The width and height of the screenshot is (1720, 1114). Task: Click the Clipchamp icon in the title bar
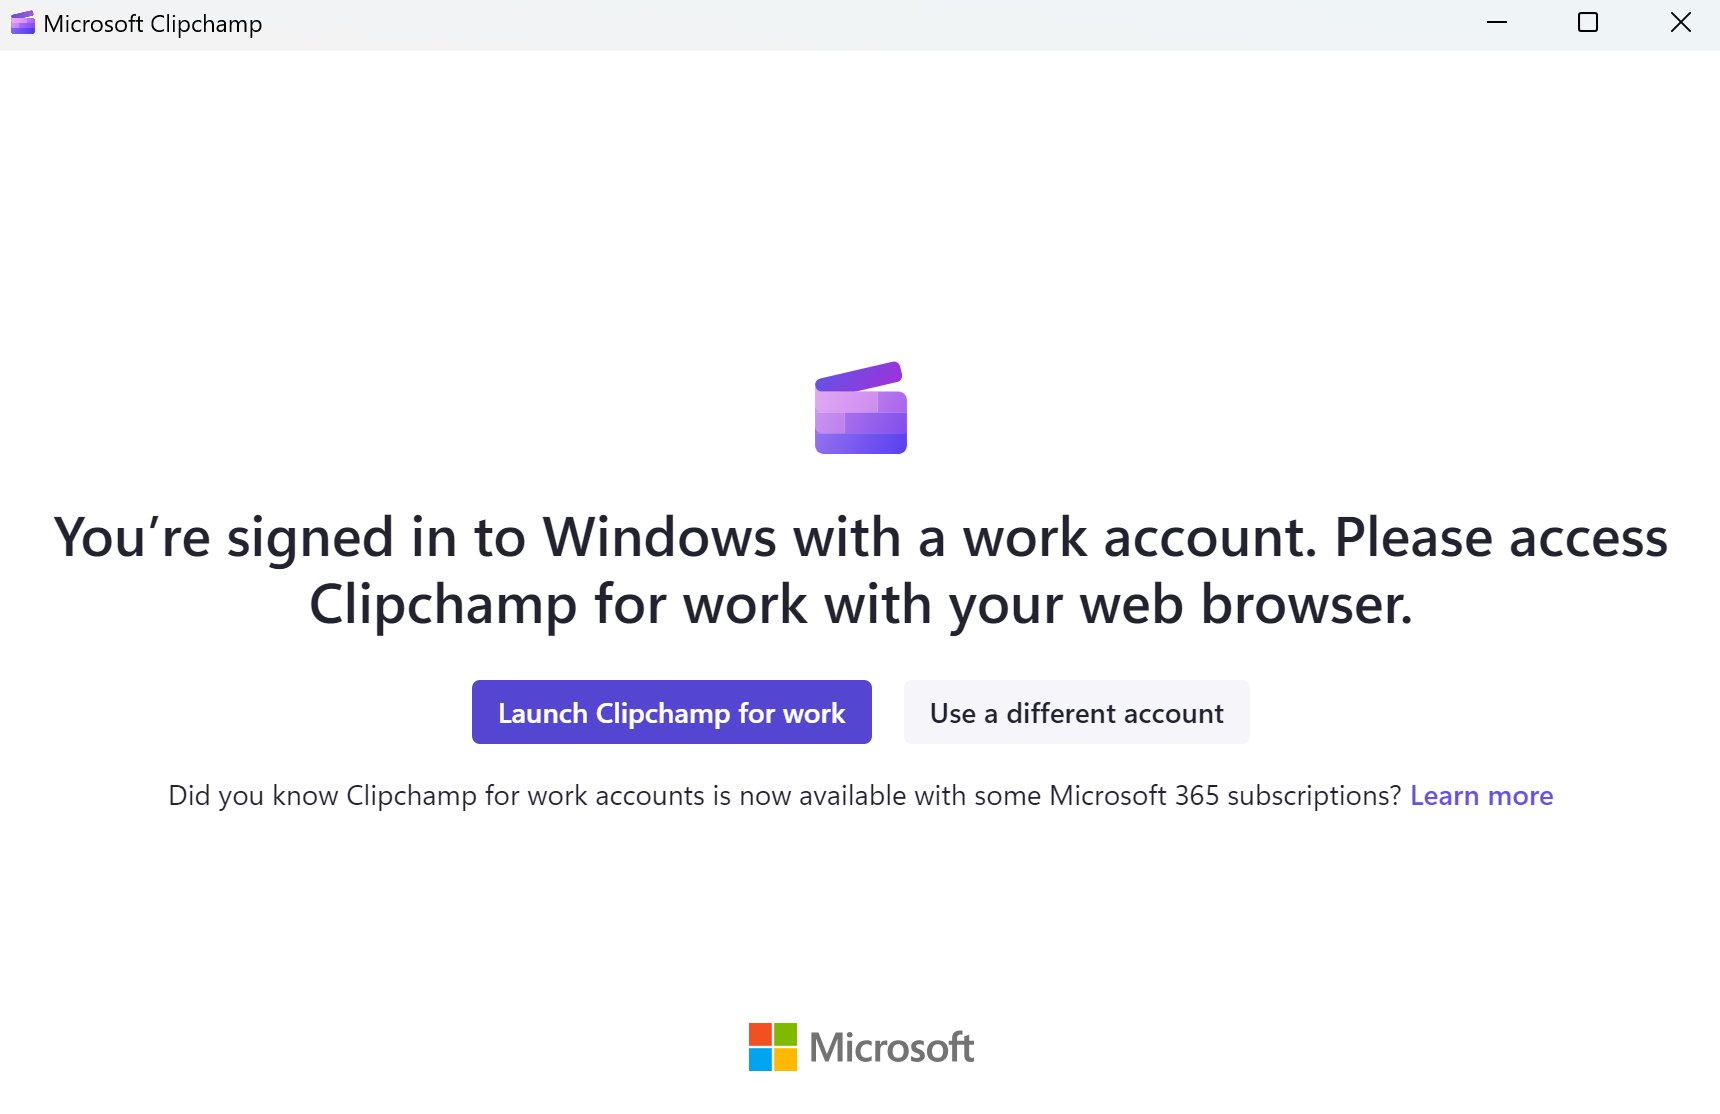pyautogui.click(x=22, y=22)
